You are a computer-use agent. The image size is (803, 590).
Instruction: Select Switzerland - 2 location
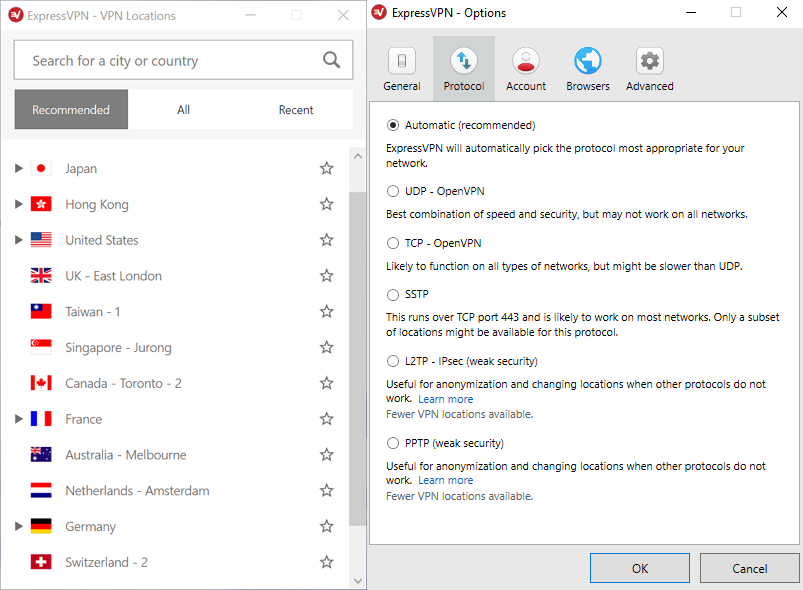point(175,562)
